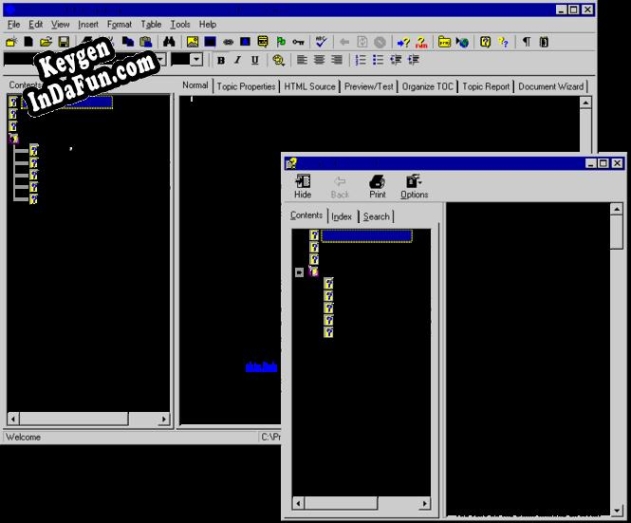The width and height of the screenshot is (631, 523).
Task: Switch to the Topic Properties tab
Action: pyautogui.click(x=246, y=86)
